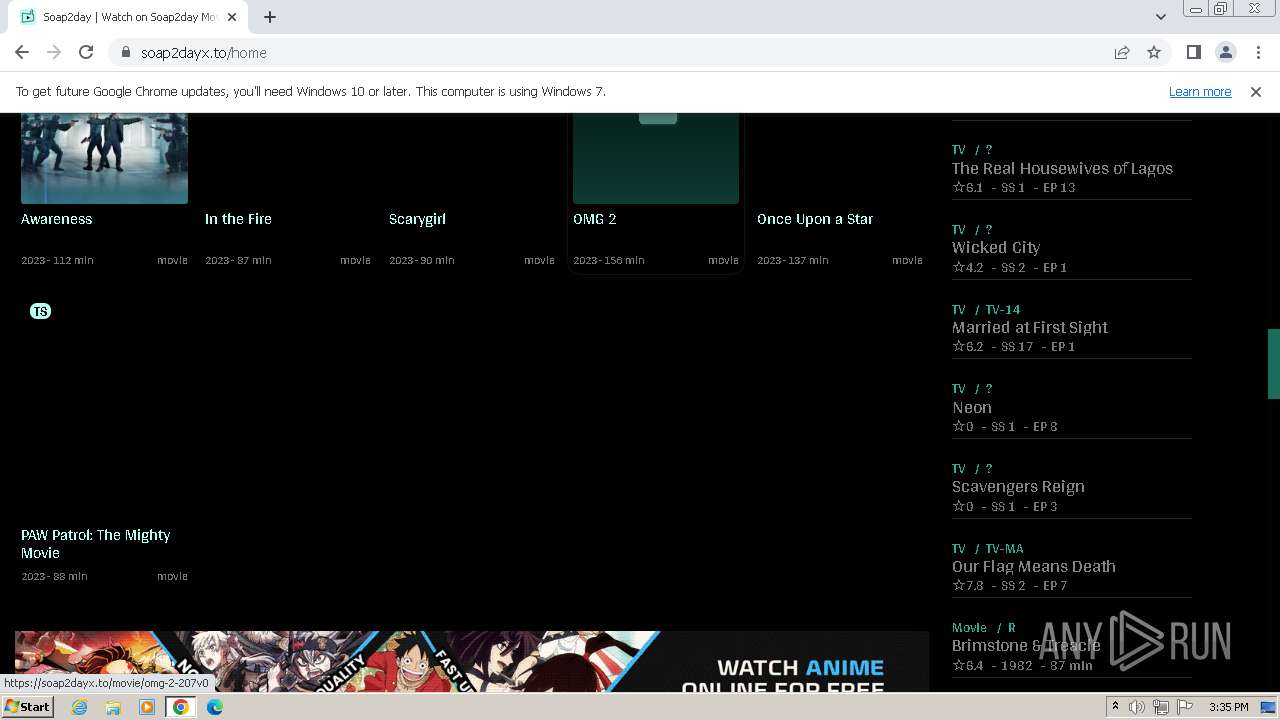Share this page using the share icon
The width and height of the screenshot is (1280, 720).
1122,53
